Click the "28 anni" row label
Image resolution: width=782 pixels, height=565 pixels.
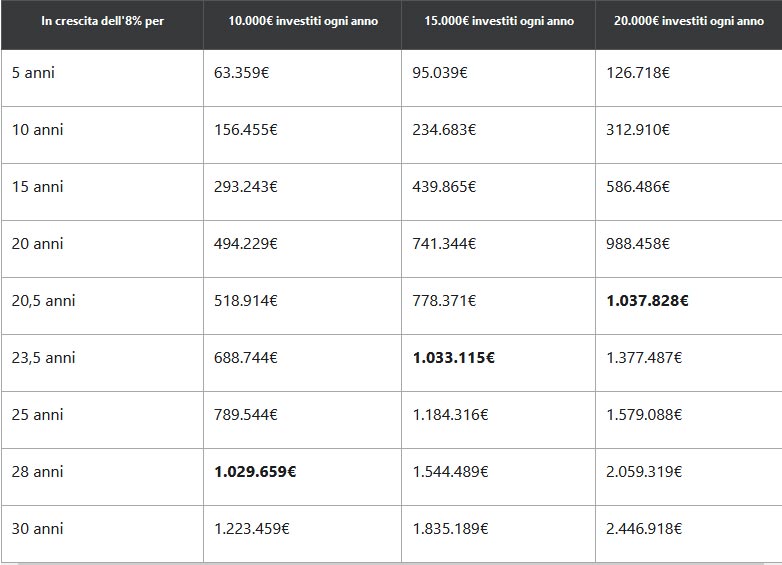tap(38, 471)
